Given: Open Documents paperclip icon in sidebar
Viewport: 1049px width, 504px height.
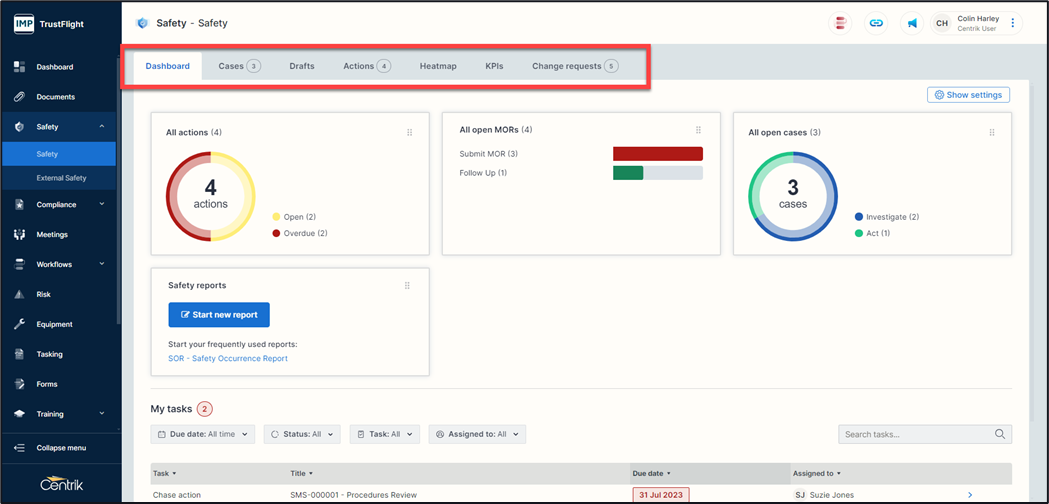Looking at the screenshot, I should coord(19,97).
